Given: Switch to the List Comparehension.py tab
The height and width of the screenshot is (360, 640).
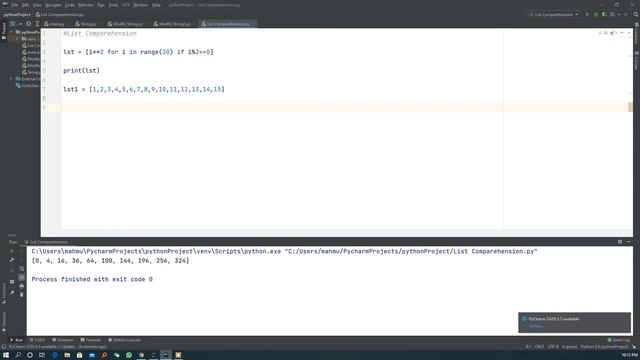Looking at the screenshot, I should pos(227,24).
